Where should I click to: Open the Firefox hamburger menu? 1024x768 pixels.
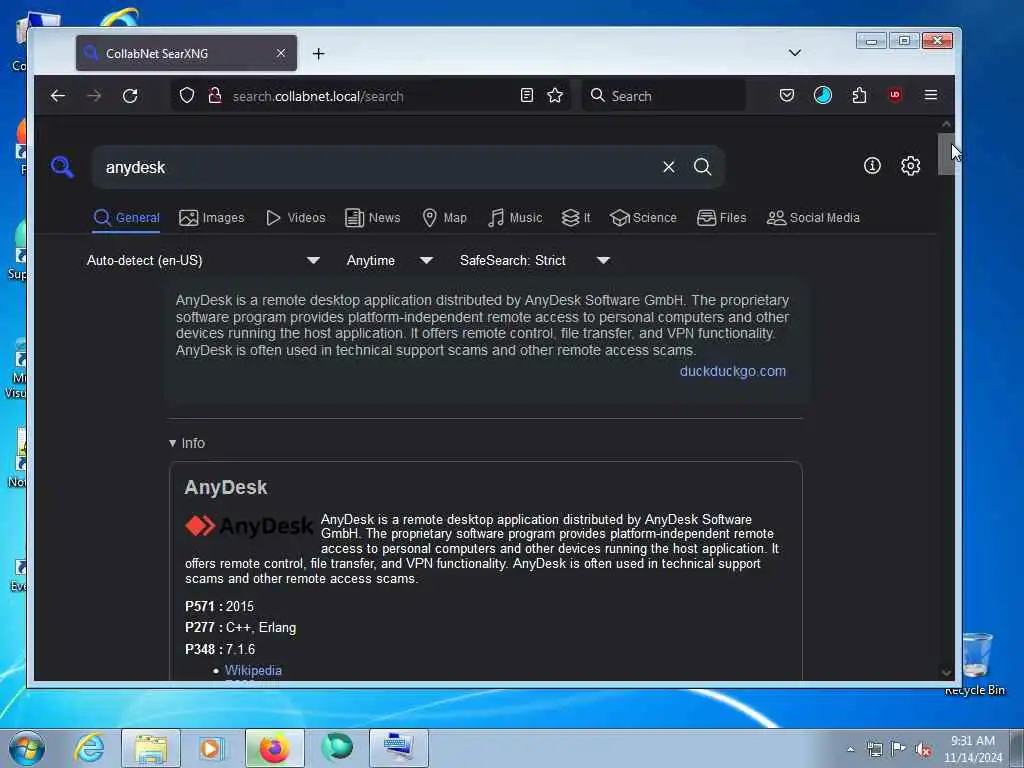pyautogui.click(x=931, y=95)
